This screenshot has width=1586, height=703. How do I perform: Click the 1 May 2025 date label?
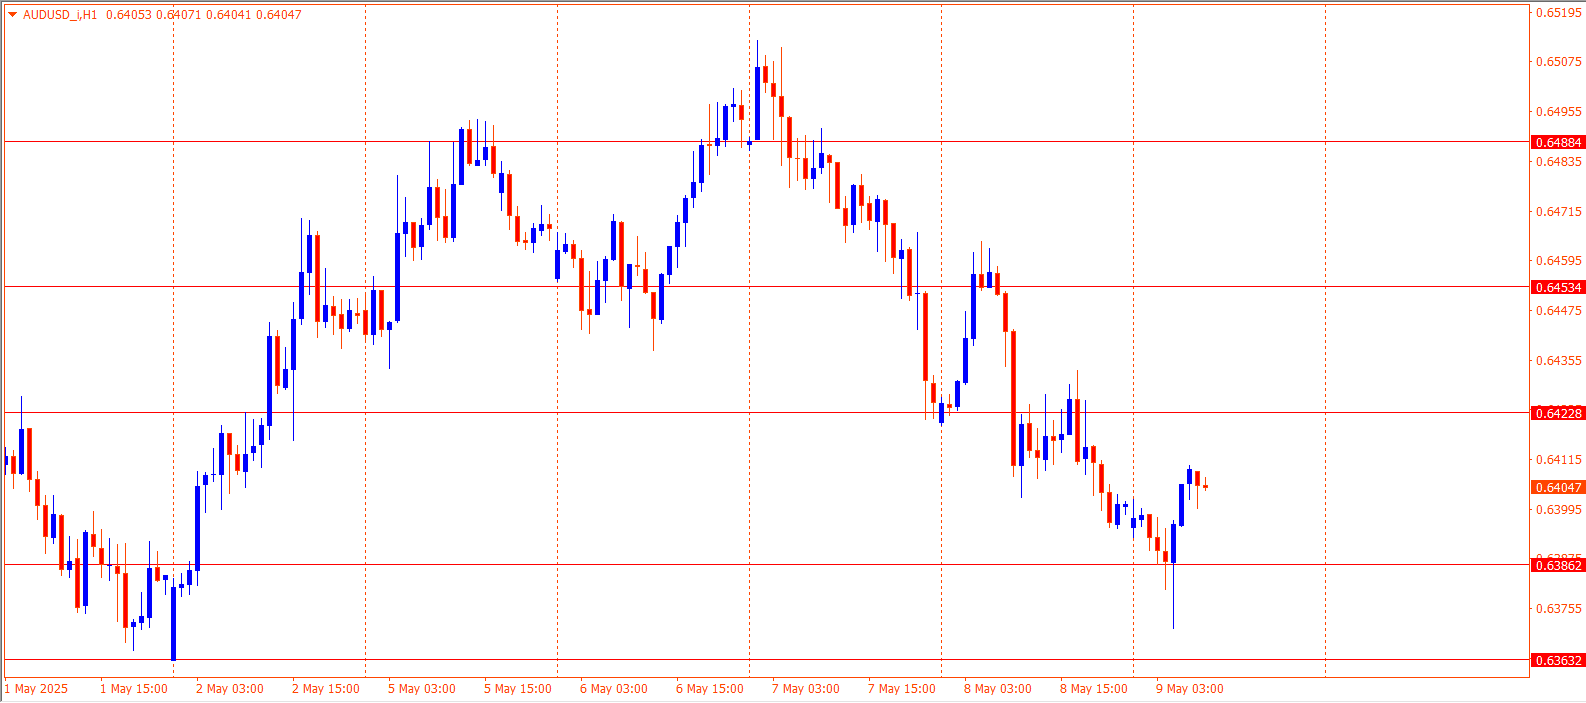pyautogui.click(x=36, y=689)
